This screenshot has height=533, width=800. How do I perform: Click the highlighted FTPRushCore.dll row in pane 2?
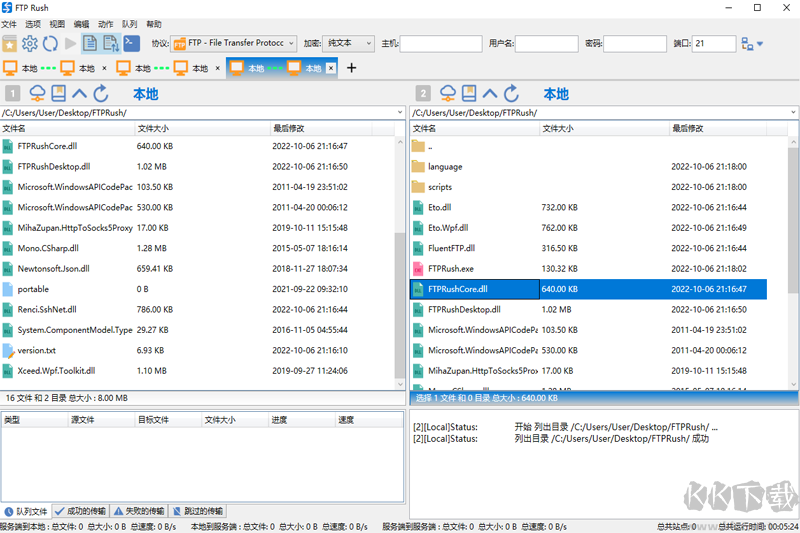tap(589, 289)
